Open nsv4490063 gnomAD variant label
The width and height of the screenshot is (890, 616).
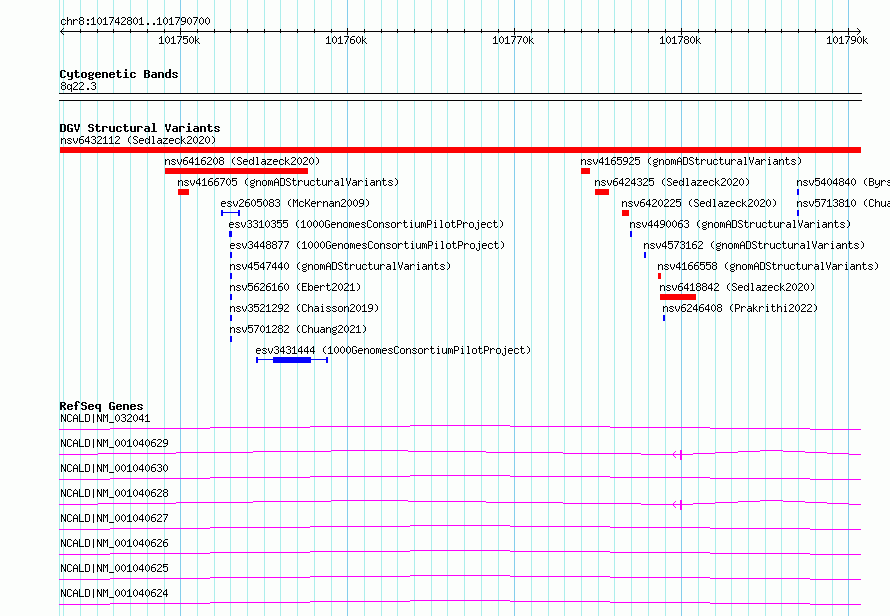(740, 224)
